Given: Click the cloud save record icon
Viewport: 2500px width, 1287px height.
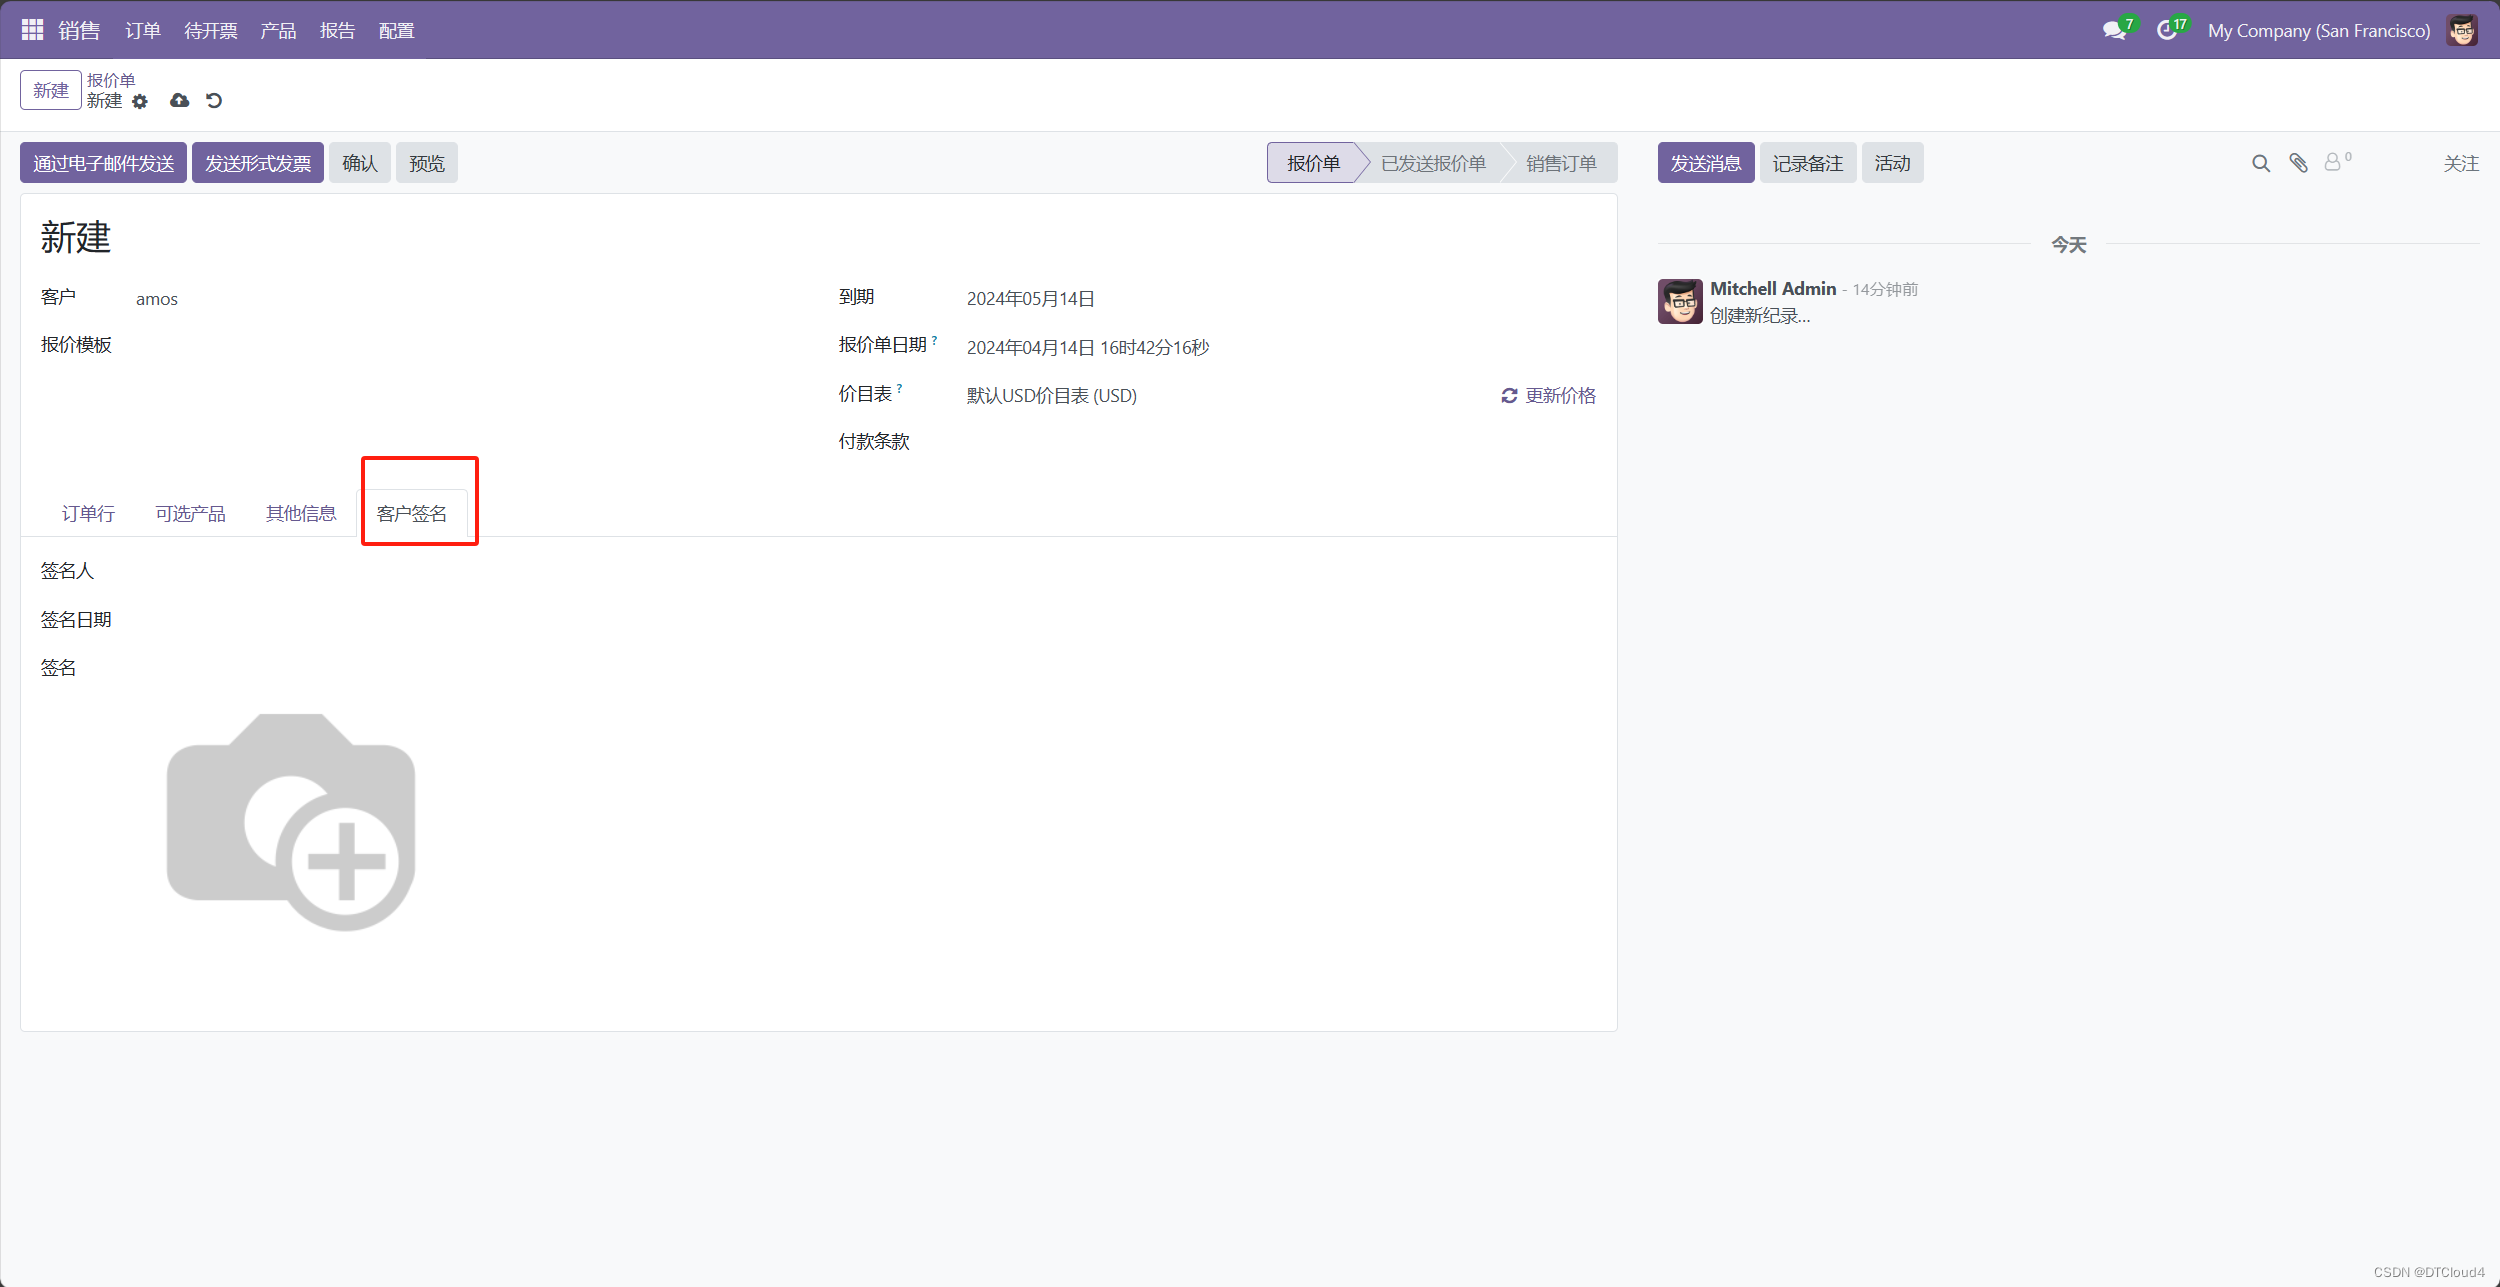Looking at the screenshot, I should pos(180,101).
